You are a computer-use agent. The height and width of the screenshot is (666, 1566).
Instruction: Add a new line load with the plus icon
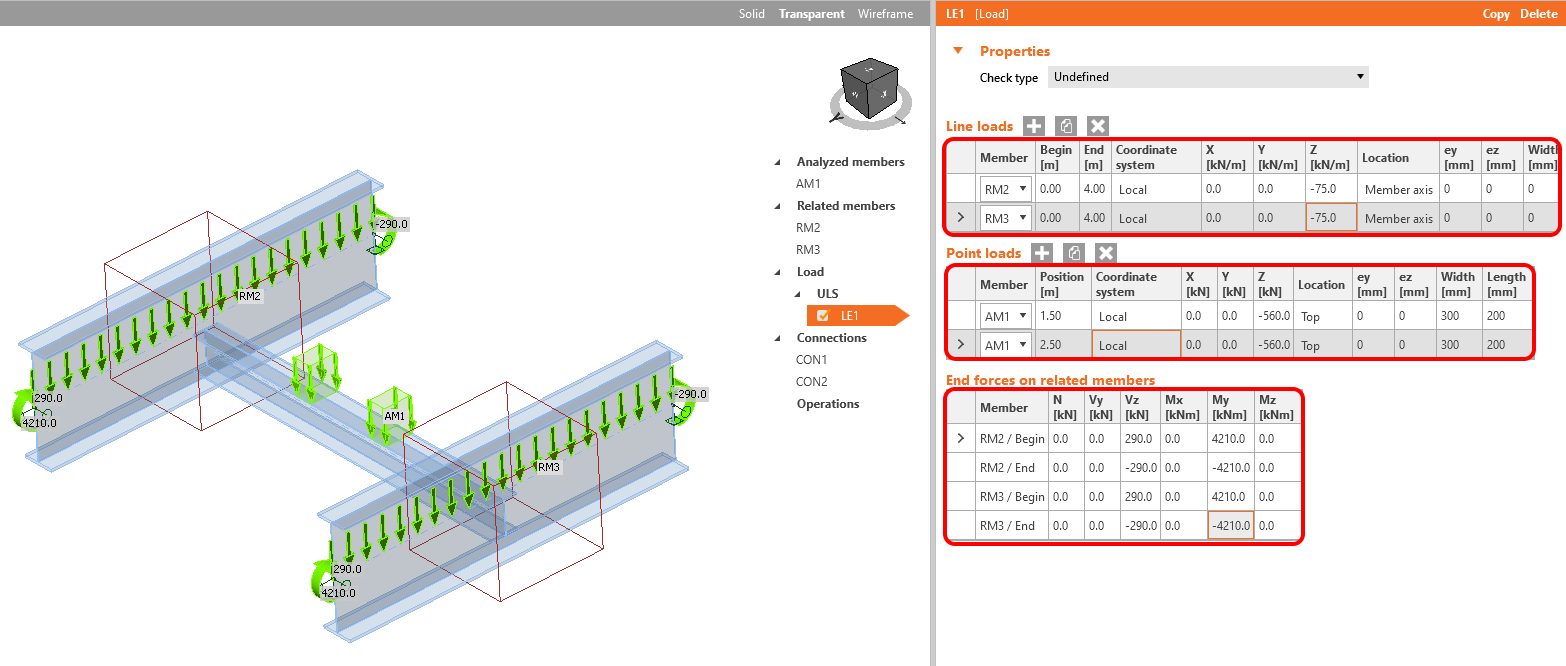point(1034,125)
